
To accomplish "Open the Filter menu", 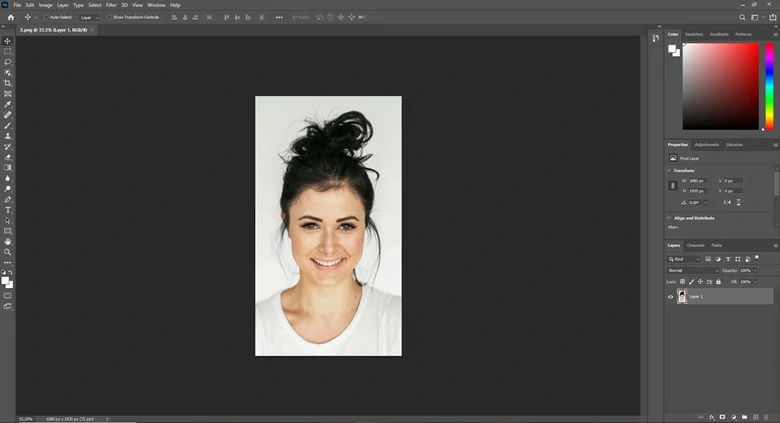I will (x=111, y=5).
